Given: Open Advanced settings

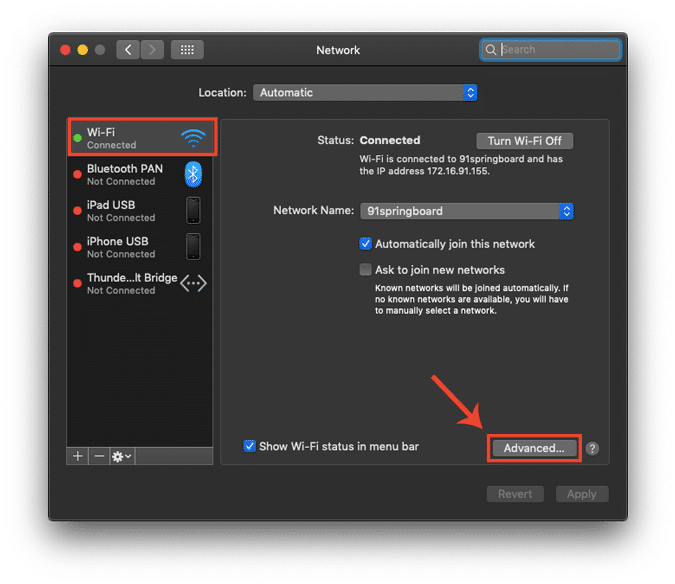Looking at the screenshot, I should pyautogui.click(x=534, y=448).
